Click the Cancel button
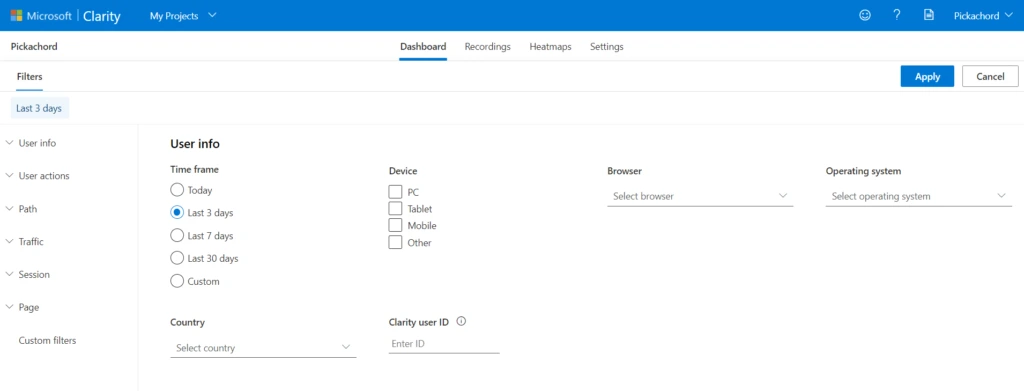Image resolution: width=1024 pixels, height=391 pixels. click(990, 76)
